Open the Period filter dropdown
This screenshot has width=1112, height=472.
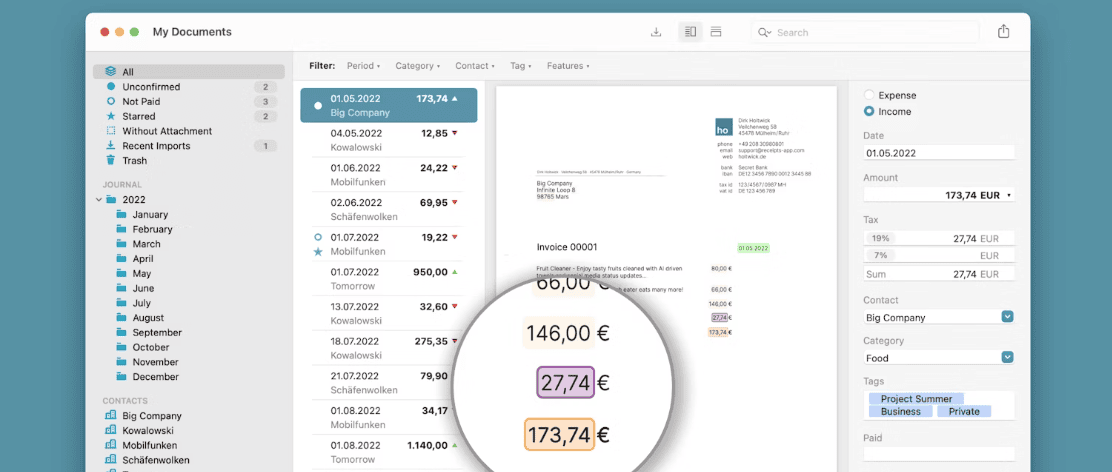[x=363, y=66]
